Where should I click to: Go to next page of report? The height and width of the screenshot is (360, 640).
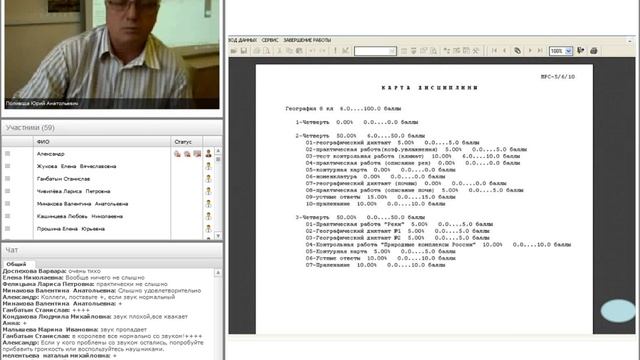[530, 51]
